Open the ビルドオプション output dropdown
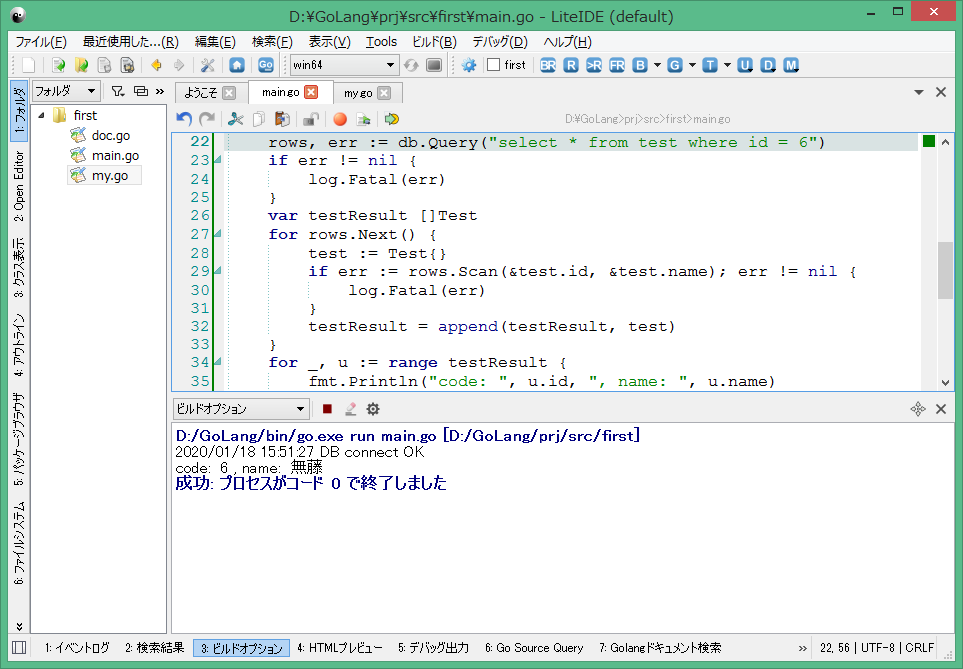963x669 pixels. coord(240,409)
